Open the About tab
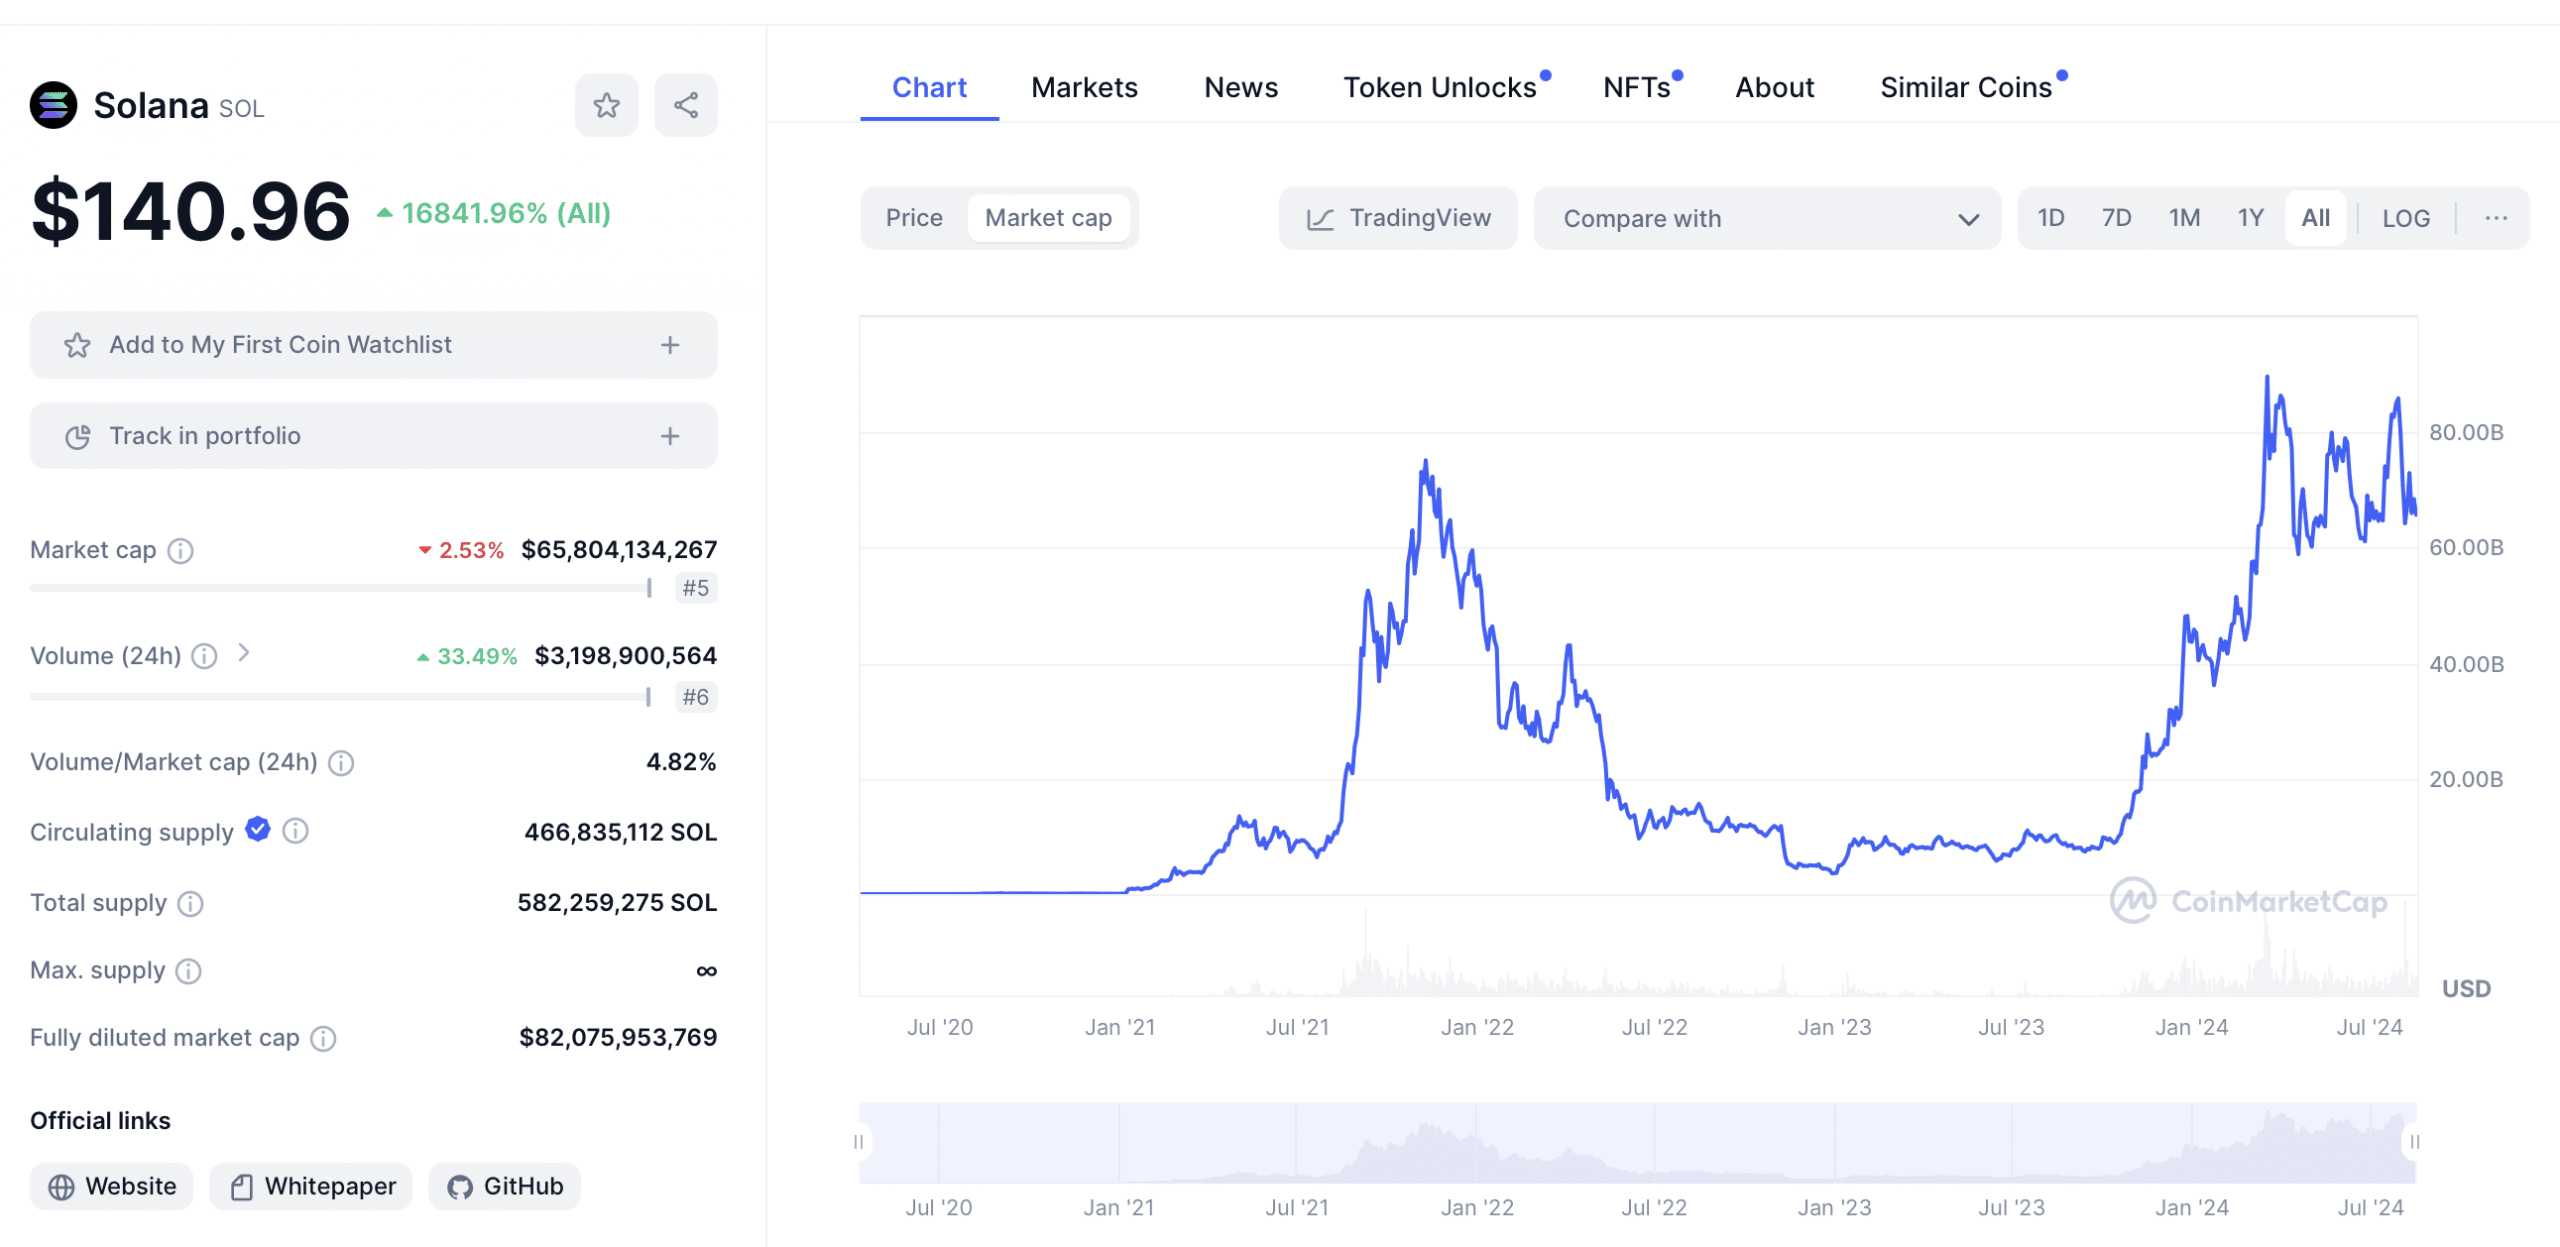Screen dimensions: 2560x1247 [x=1774, y=88]
